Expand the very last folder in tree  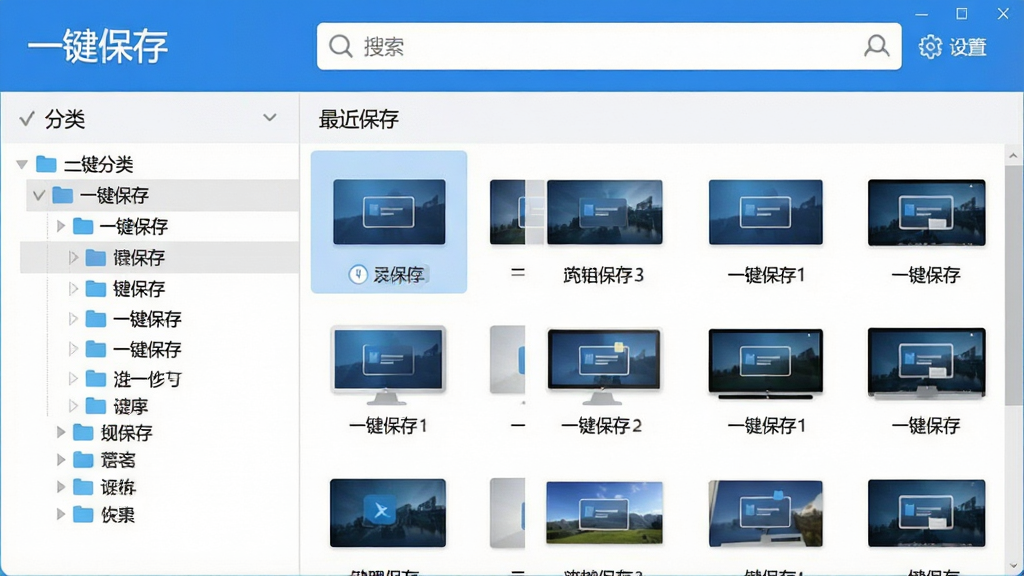tap(61, 515)
